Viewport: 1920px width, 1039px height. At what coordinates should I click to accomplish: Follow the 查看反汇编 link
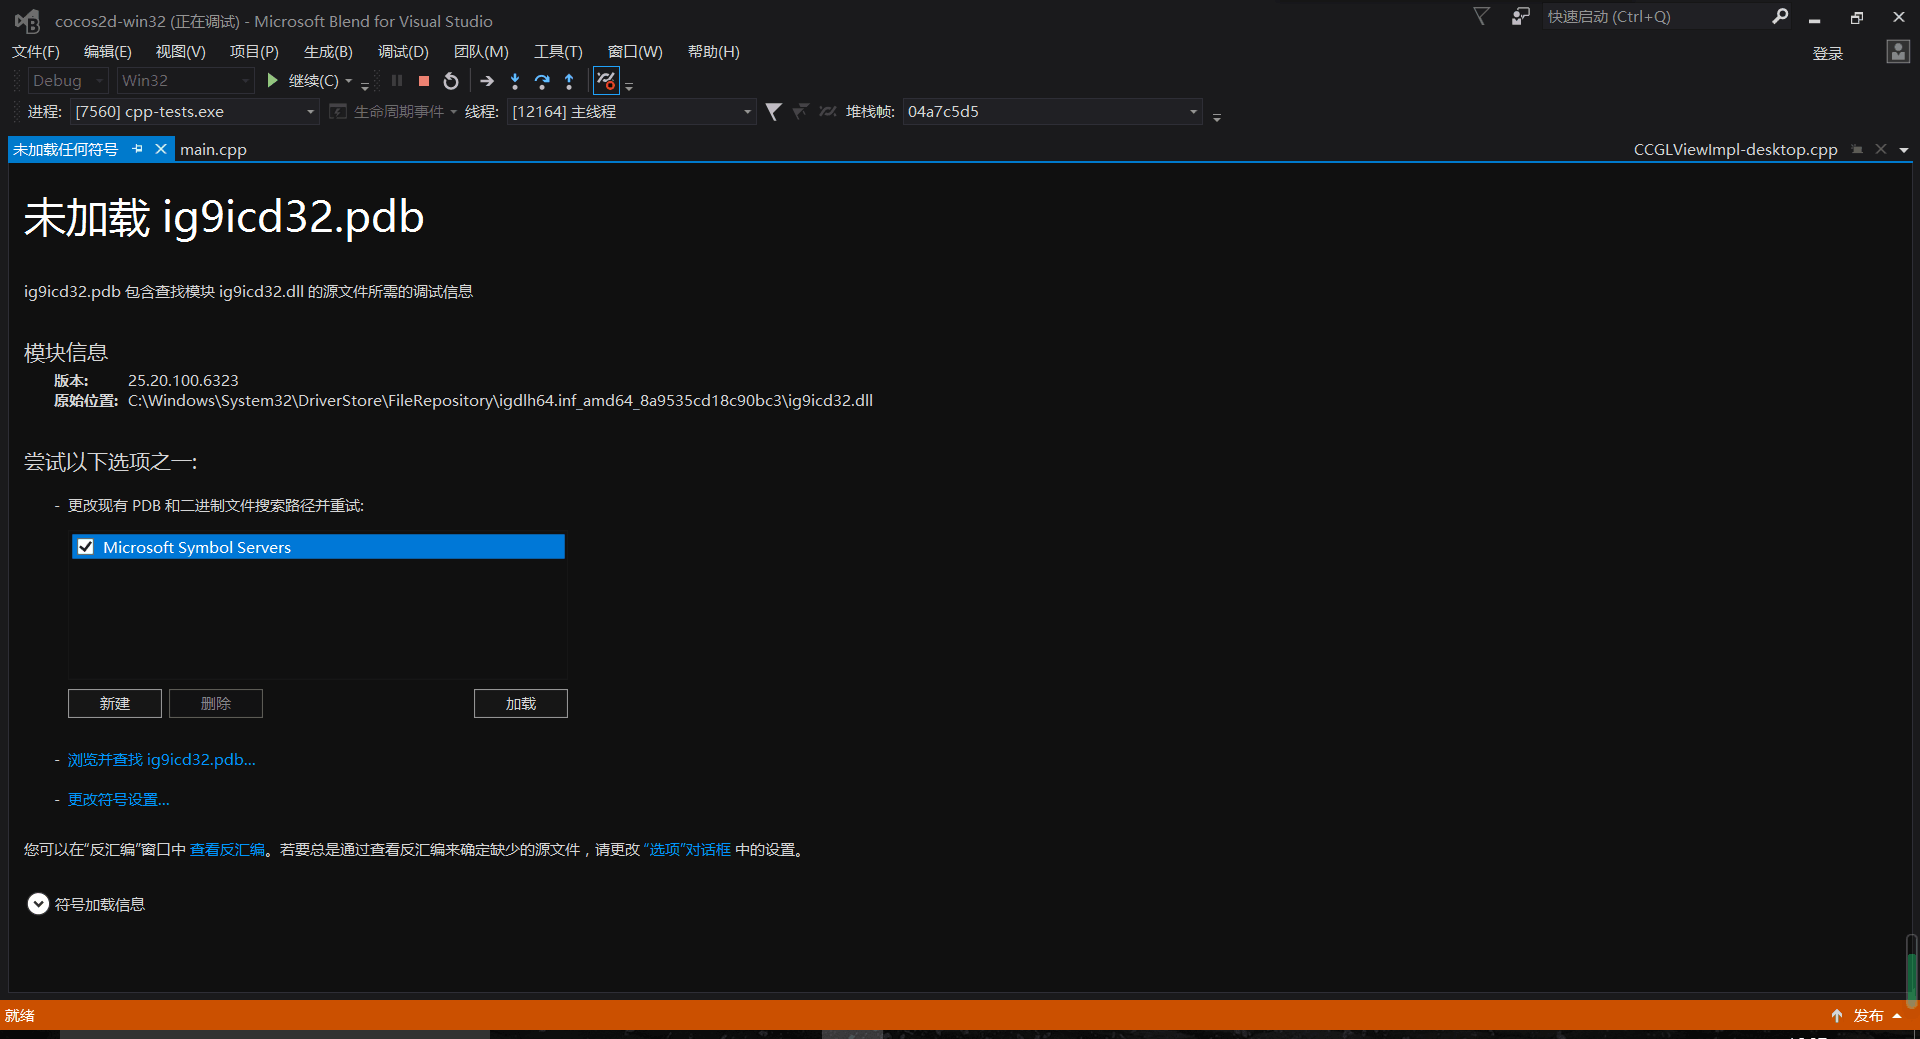(x=228, y=849)
